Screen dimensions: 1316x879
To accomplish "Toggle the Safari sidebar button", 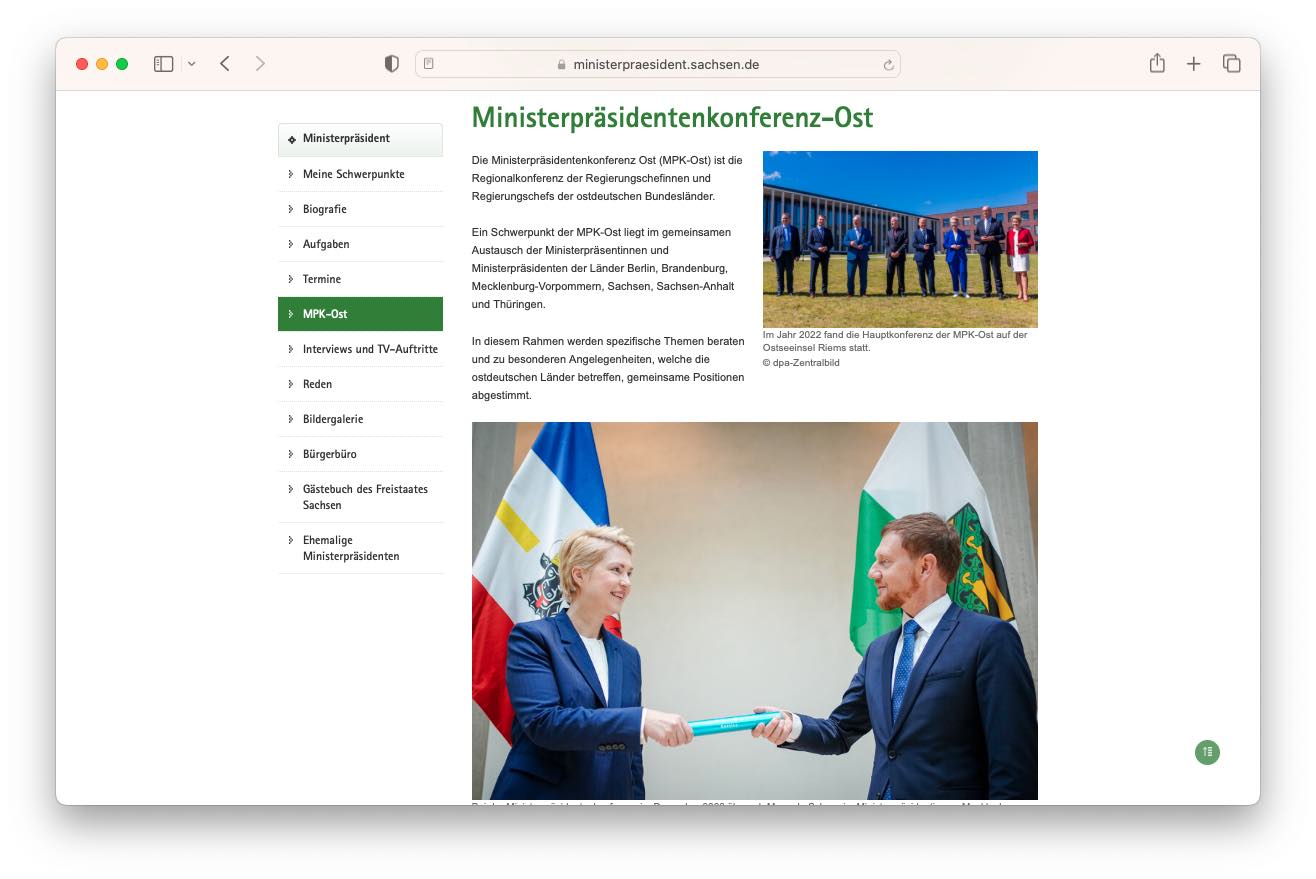I will 163,64.
